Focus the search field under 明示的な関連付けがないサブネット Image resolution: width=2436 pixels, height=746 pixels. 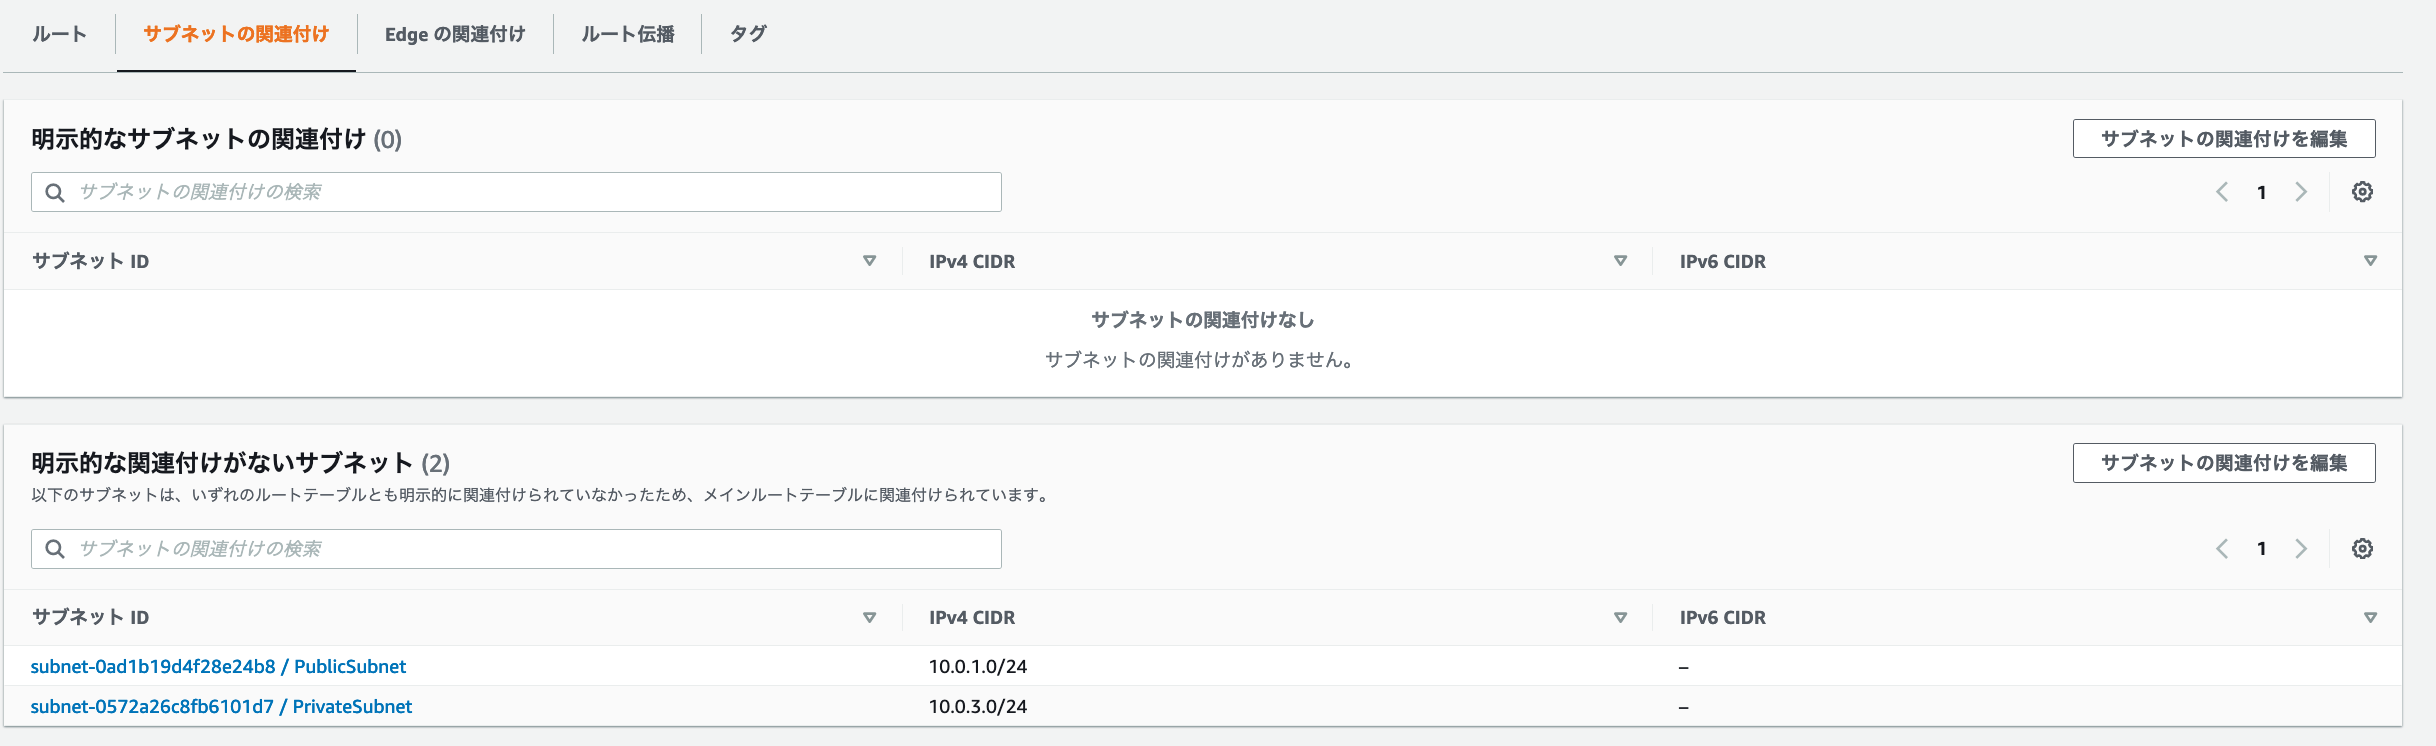516,549
